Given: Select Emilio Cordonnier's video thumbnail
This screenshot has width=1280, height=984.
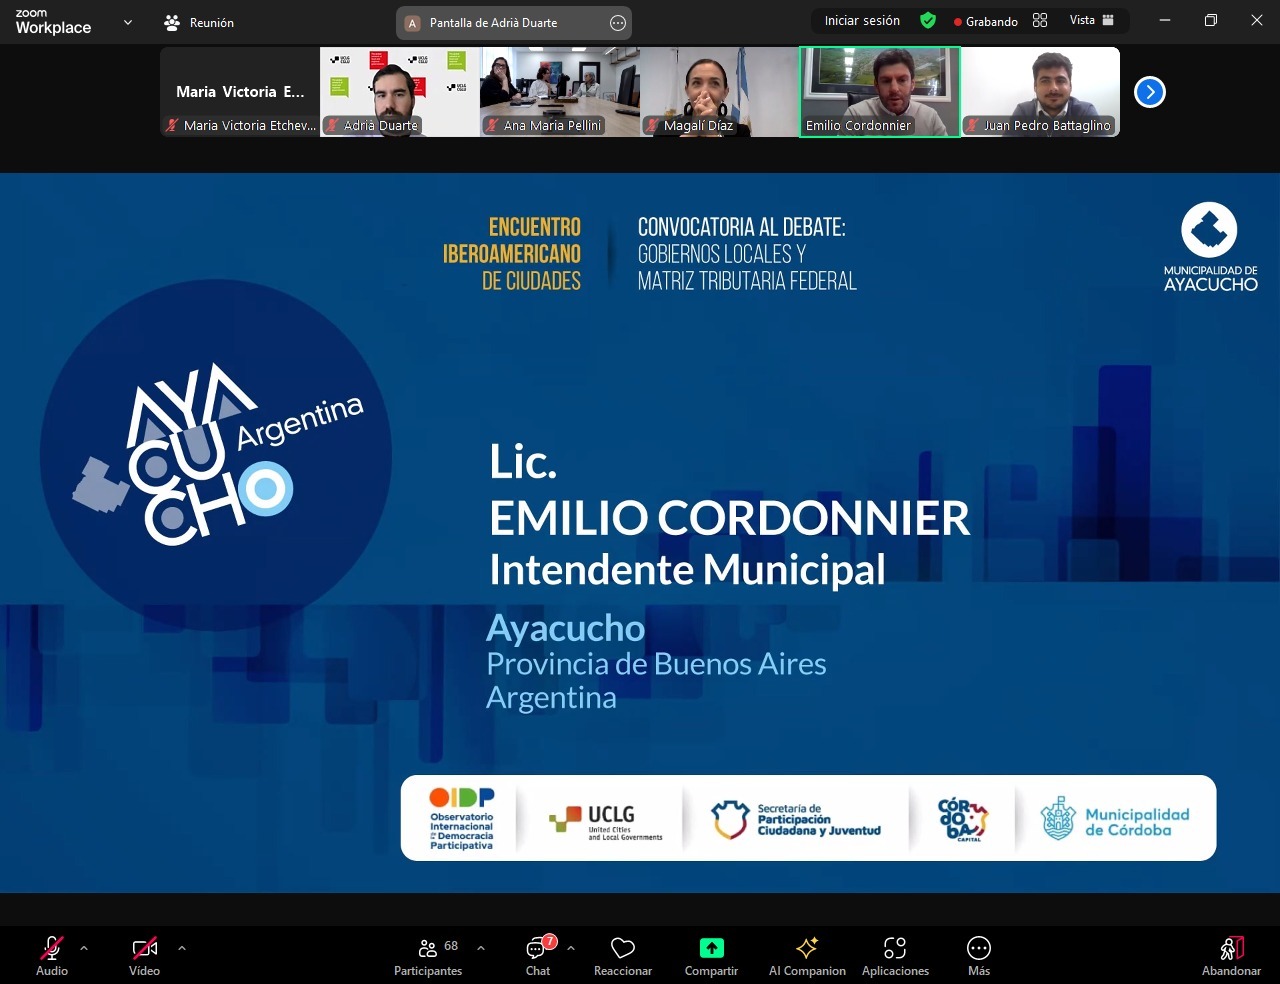Looking at the screenshot, I should [879, 92].
